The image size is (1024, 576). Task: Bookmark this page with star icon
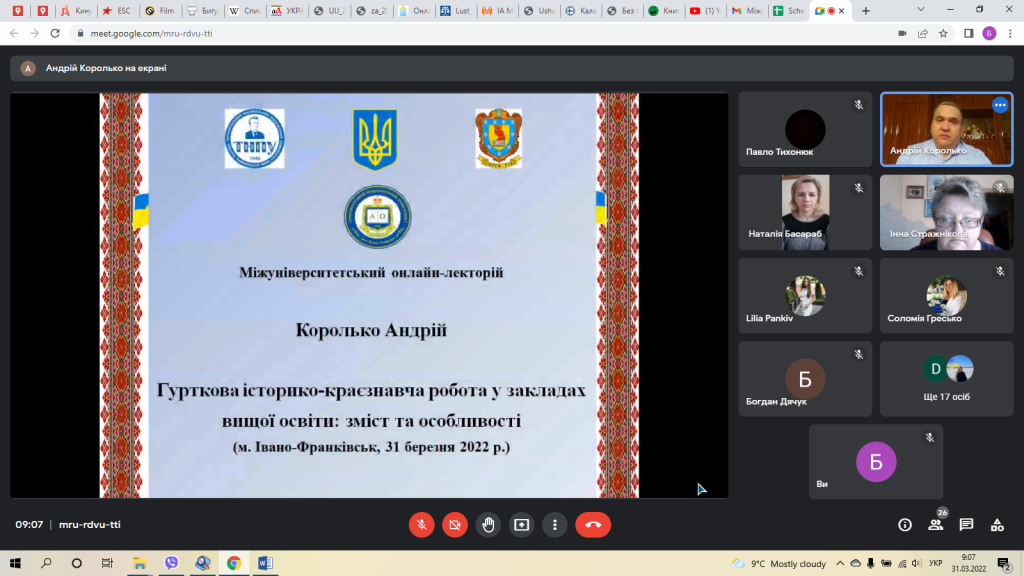(x=943, y=32)
